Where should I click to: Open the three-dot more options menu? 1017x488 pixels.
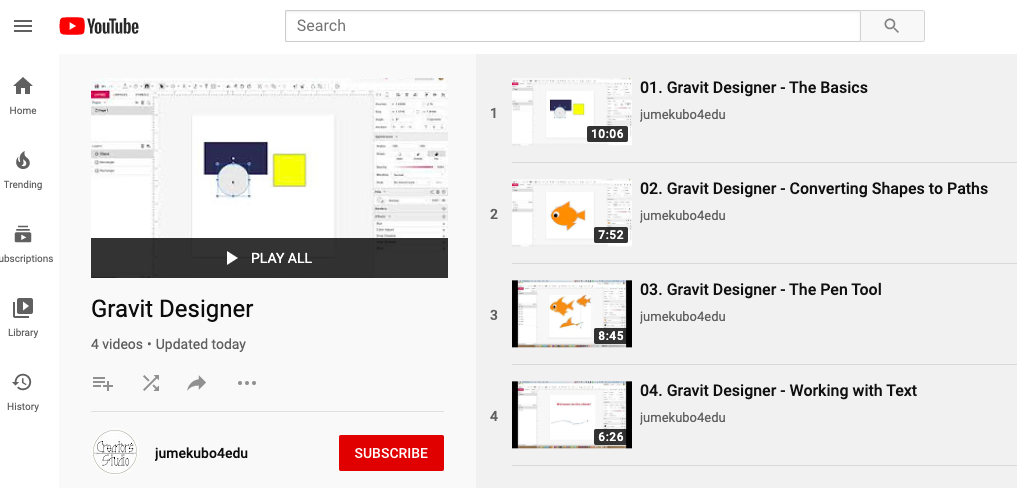point(247,383)
